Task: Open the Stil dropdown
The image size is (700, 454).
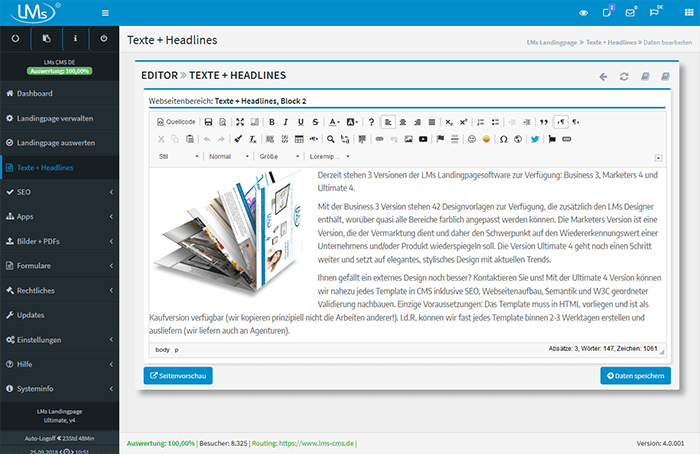Action: (x=178, y=157)
